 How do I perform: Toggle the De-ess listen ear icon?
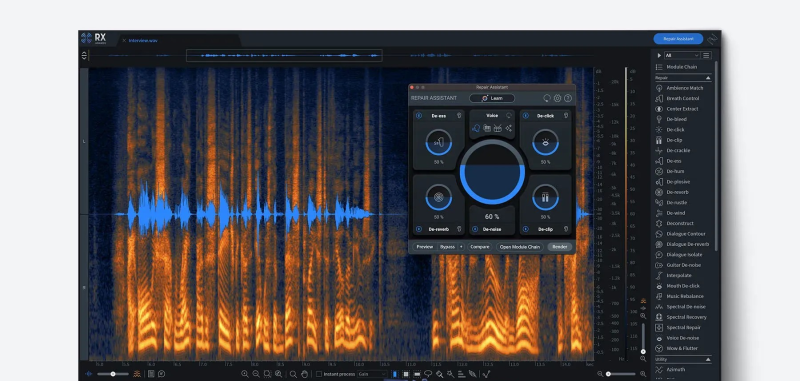(x=459, y=116)
